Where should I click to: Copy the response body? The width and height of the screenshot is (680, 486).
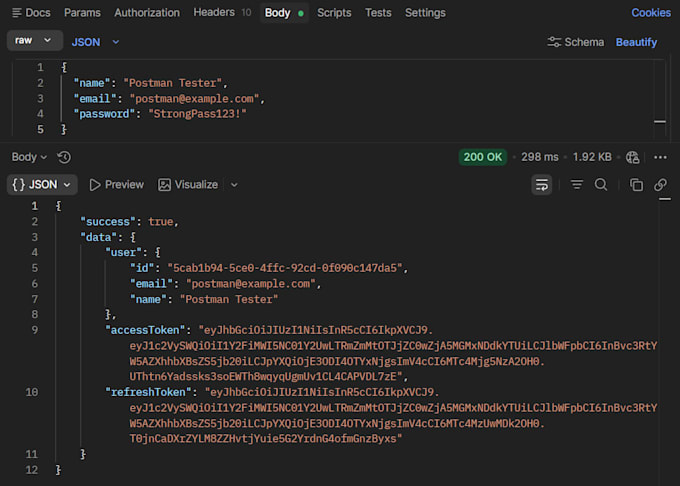(x=636, y=185)
